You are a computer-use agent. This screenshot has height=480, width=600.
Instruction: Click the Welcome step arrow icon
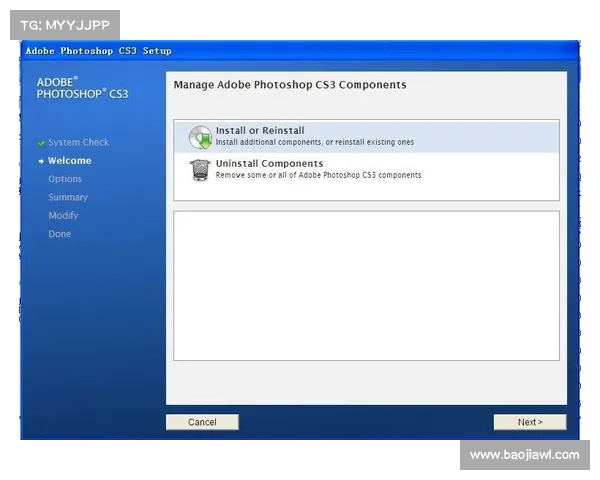[41, 161]
